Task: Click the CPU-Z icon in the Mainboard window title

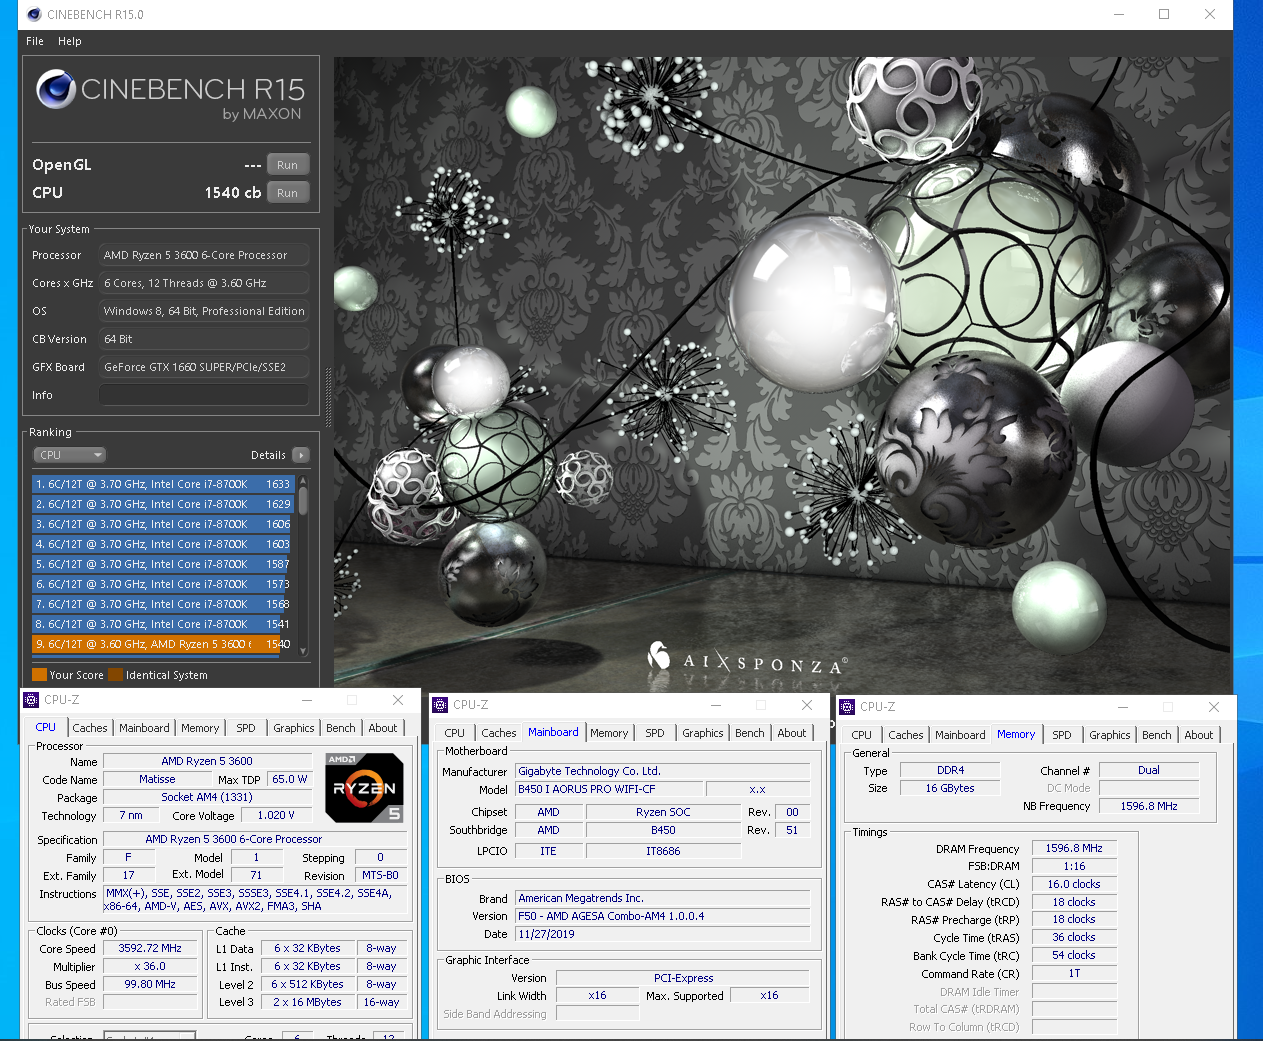Action: (x=440, y=705)
